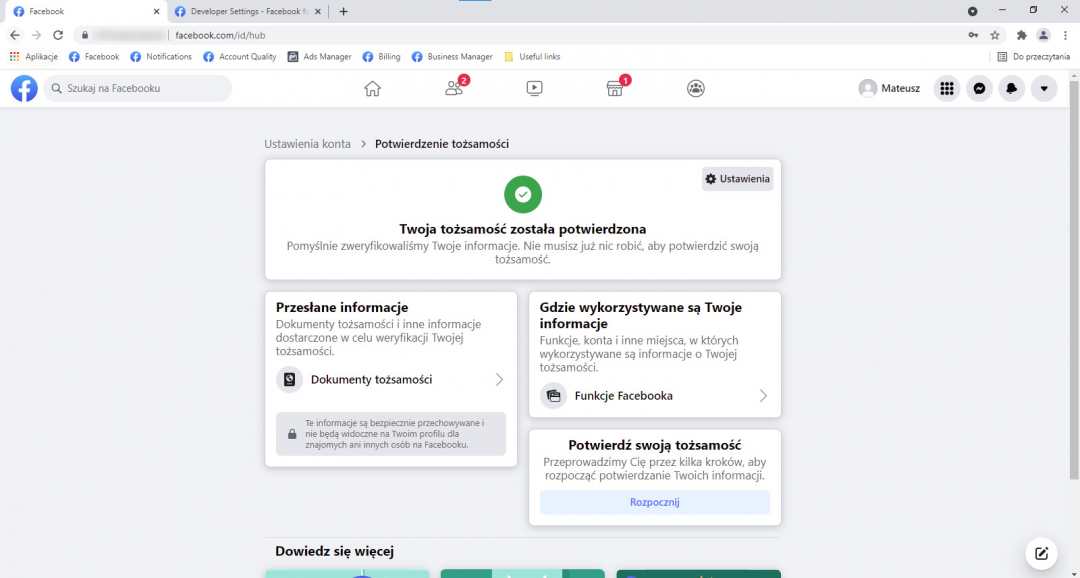Click the new message compose icon

tap(1041, 553)
